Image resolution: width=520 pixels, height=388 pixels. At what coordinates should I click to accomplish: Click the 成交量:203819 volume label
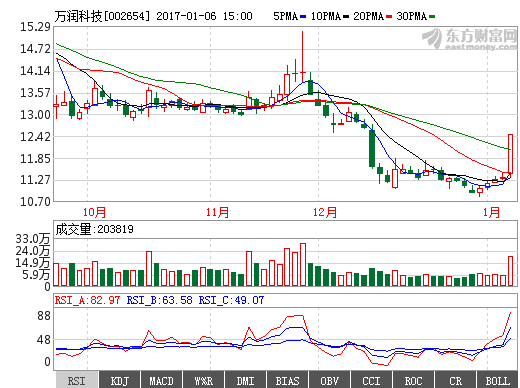point(94,229)
